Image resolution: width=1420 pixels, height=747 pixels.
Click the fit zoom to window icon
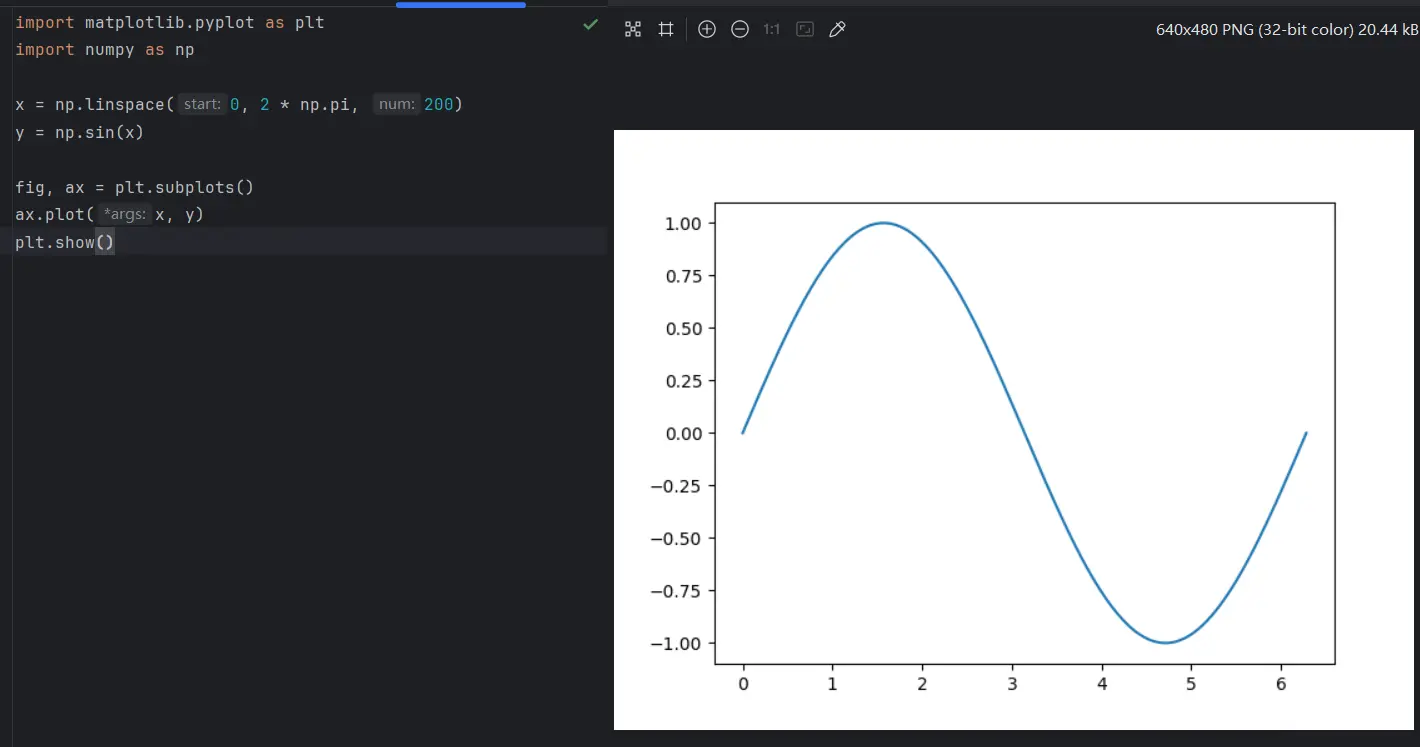[x=805, y=30]
